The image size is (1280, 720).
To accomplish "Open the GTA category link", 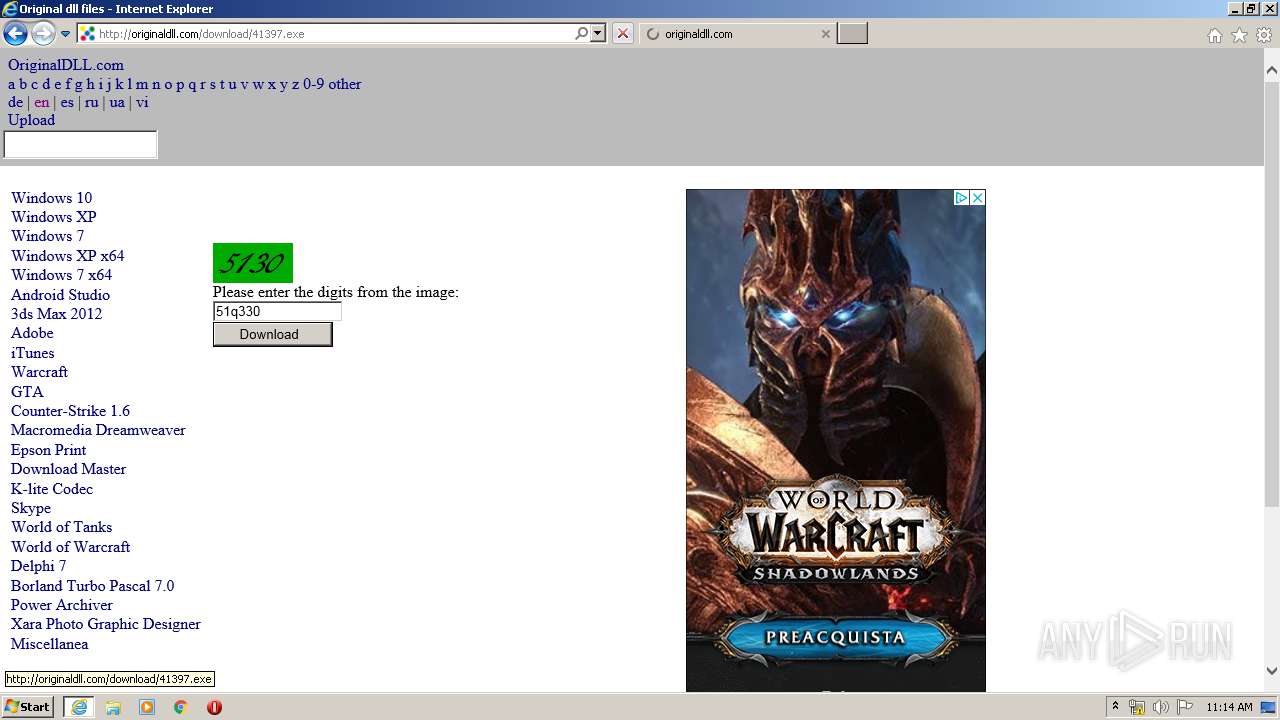I will click(27, 392).
